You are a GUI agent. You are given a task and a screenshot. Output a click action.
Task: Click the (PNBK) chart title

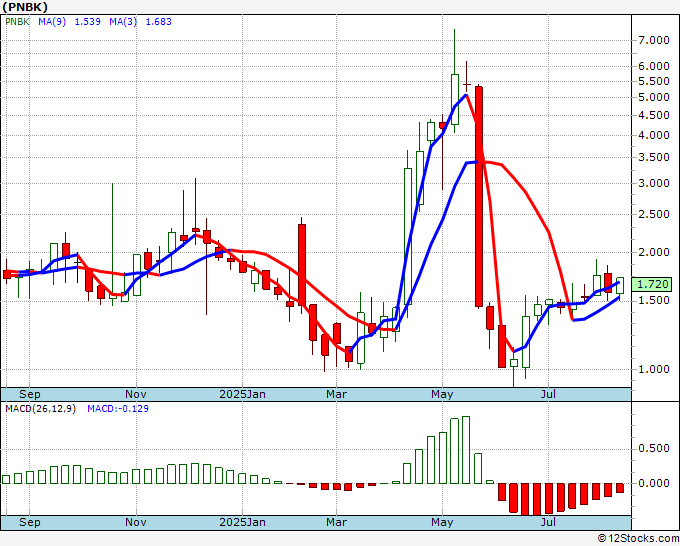pyautogui.click(x=25, y=7)
